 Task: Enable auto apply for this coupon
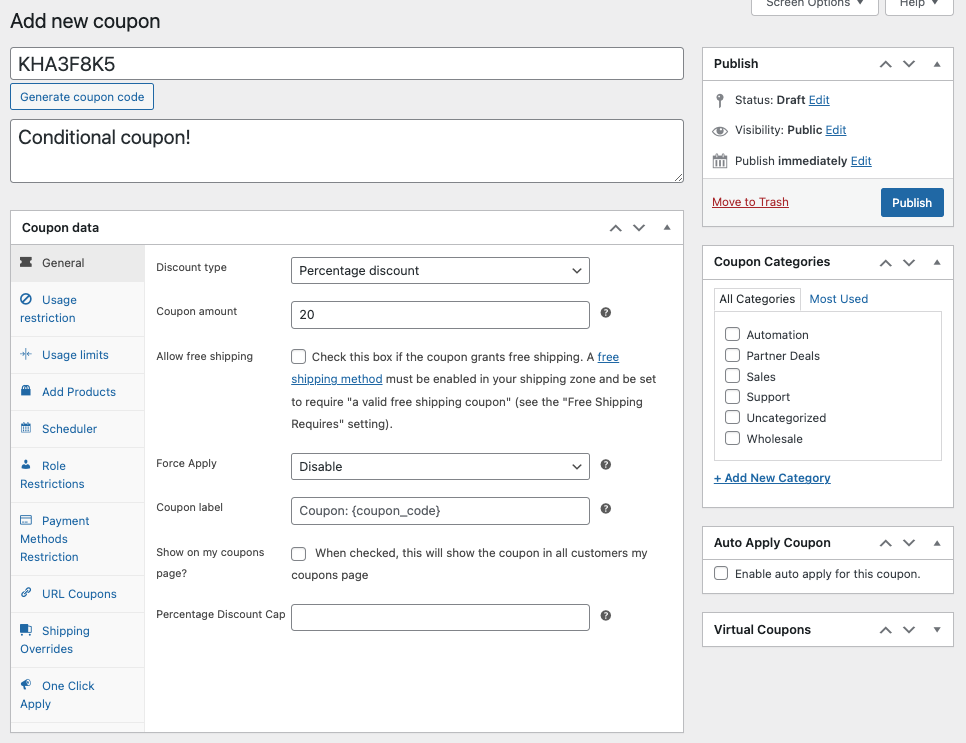coord(721,573)
